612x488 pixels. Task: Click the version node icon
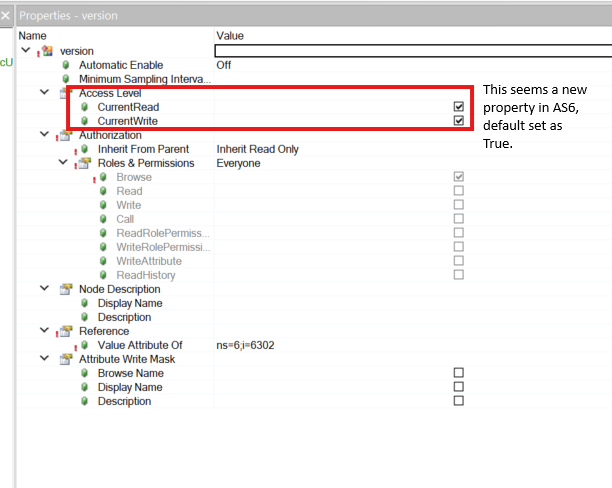pyautogui.click(x=48, y=51)
